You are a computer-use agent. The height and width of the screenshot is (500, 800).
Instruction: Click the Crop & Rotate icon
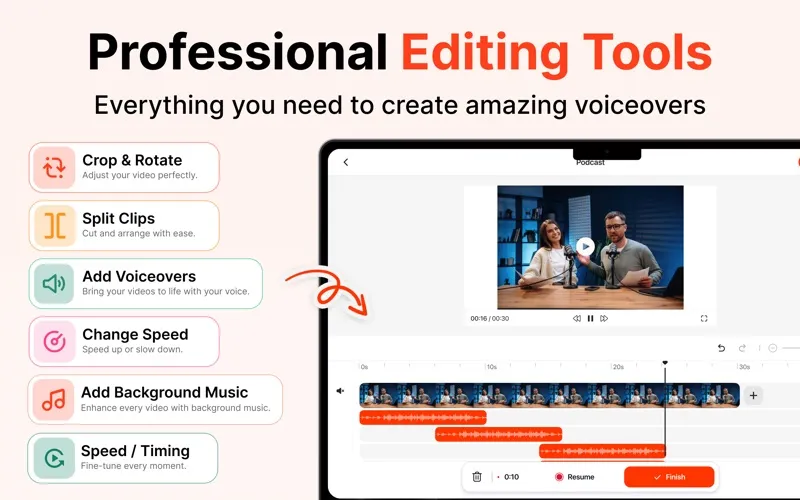[55, 167]
